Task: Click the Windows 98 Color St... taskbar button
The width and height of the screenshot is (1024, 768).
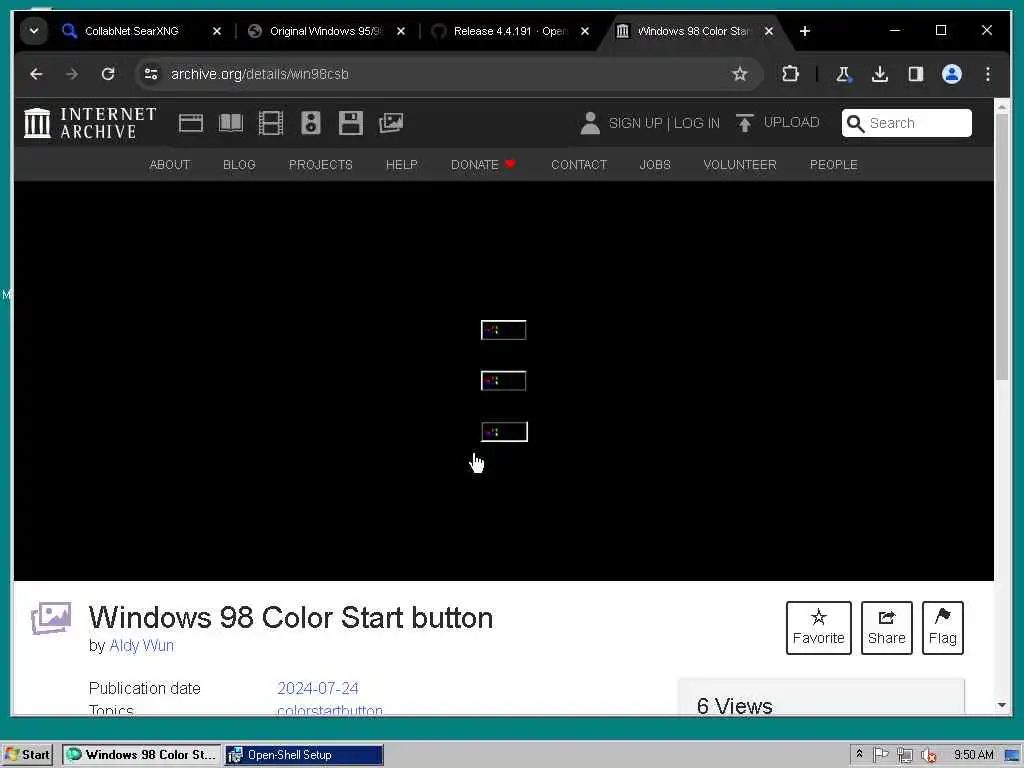Action: [x=142, y=755]
